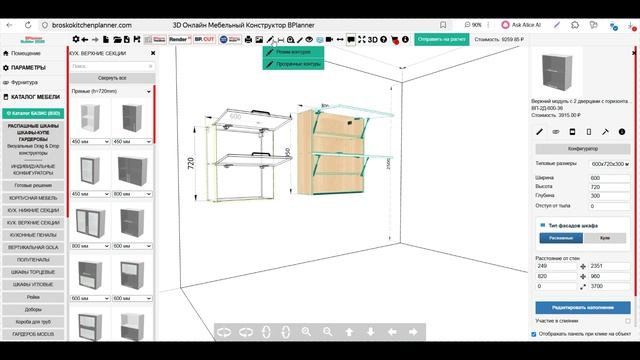Viewport: 640px width, 360px height.
Task: Open the КОРПУСНАЯ МЕБЕЛЬ category
Action: (33, 198)
